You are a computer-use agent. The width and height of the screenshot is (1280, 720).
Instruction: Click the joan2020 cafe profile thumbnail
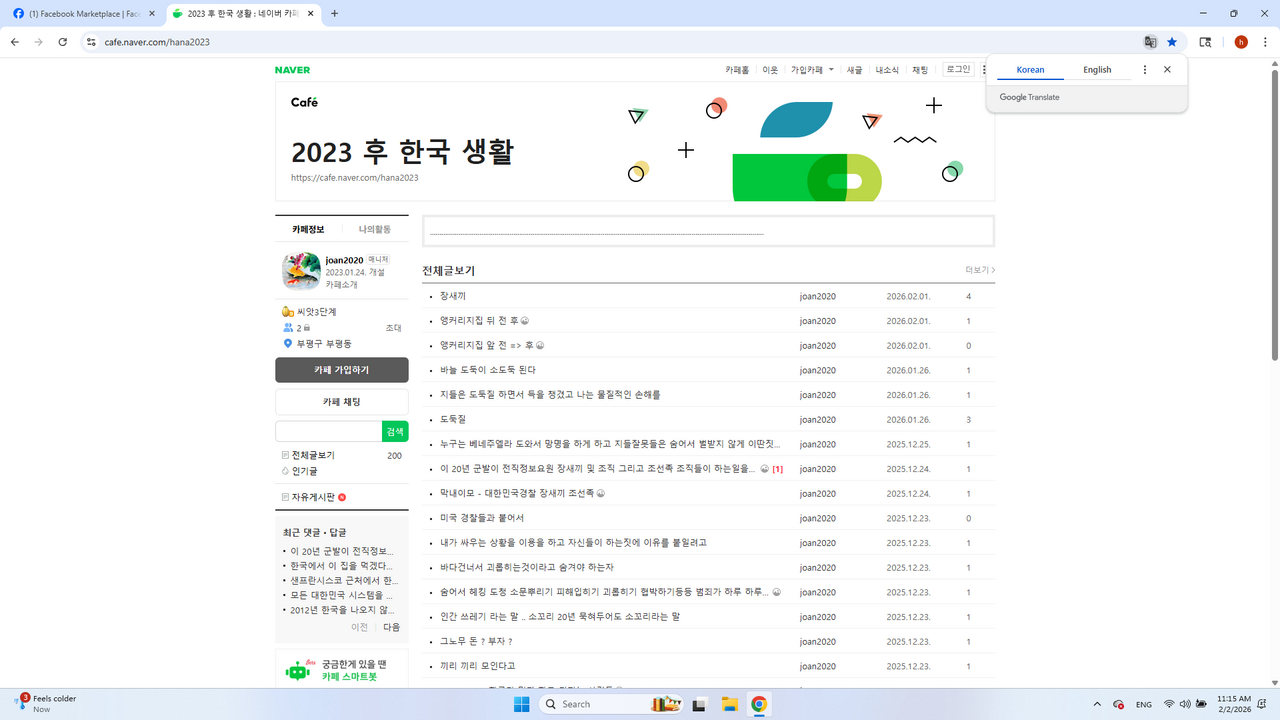(301, 271)
